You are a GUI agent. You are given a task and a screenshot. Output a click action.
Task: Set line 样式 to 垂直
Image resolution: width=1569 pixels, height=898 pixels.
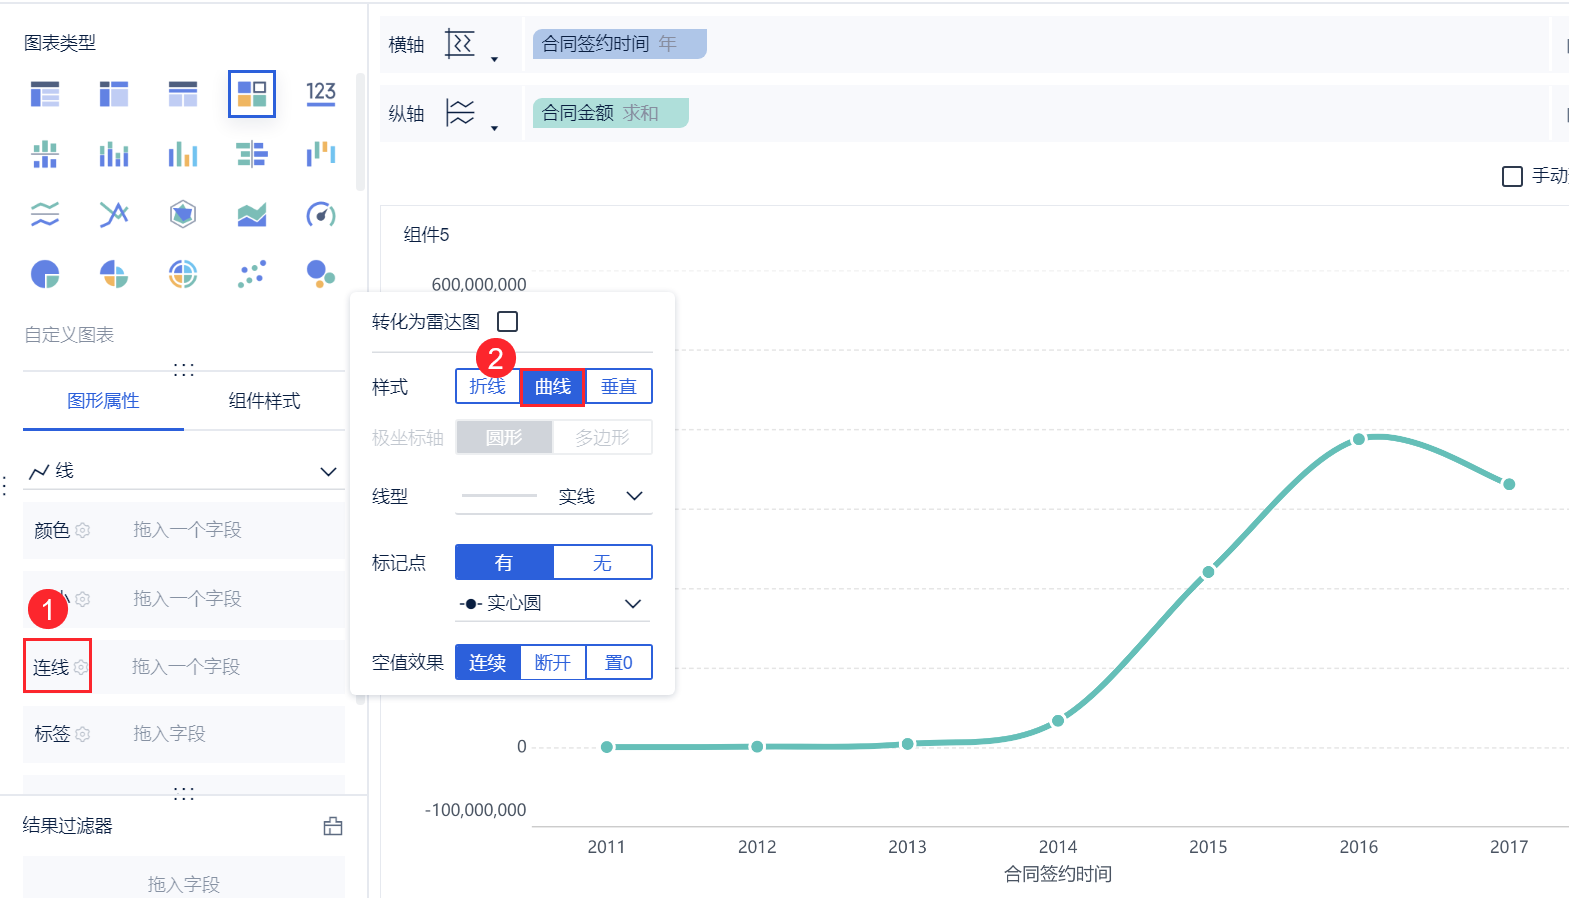click(618, 387)
